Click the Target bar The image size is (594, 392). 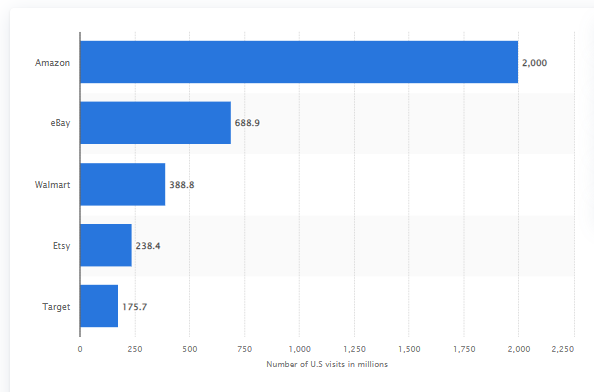click(x=99, y=306)
